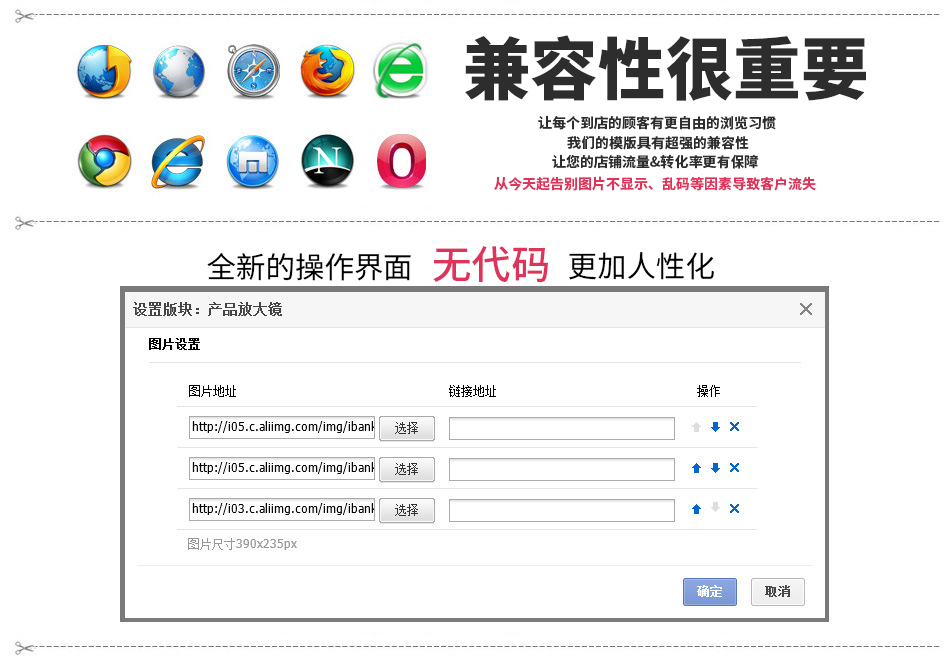Cancel with the 取消 button
Screen dimensions: 950x671
[x=778, y=592]
